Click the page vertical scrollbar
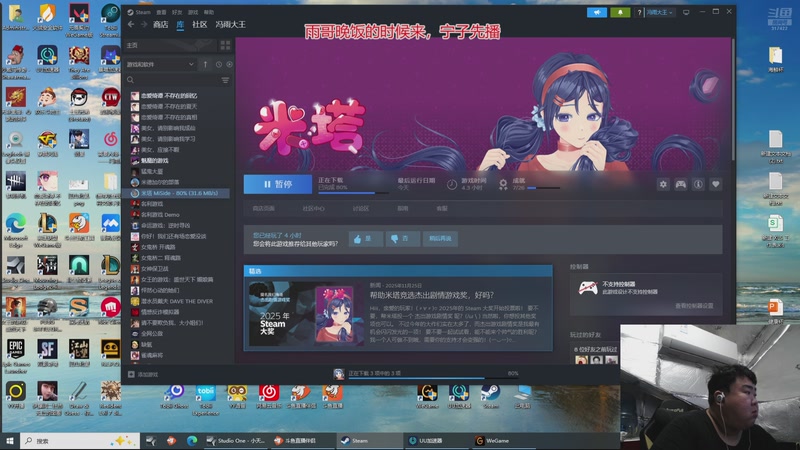Viewport: 800px width, 450px height. click(733, 99)
